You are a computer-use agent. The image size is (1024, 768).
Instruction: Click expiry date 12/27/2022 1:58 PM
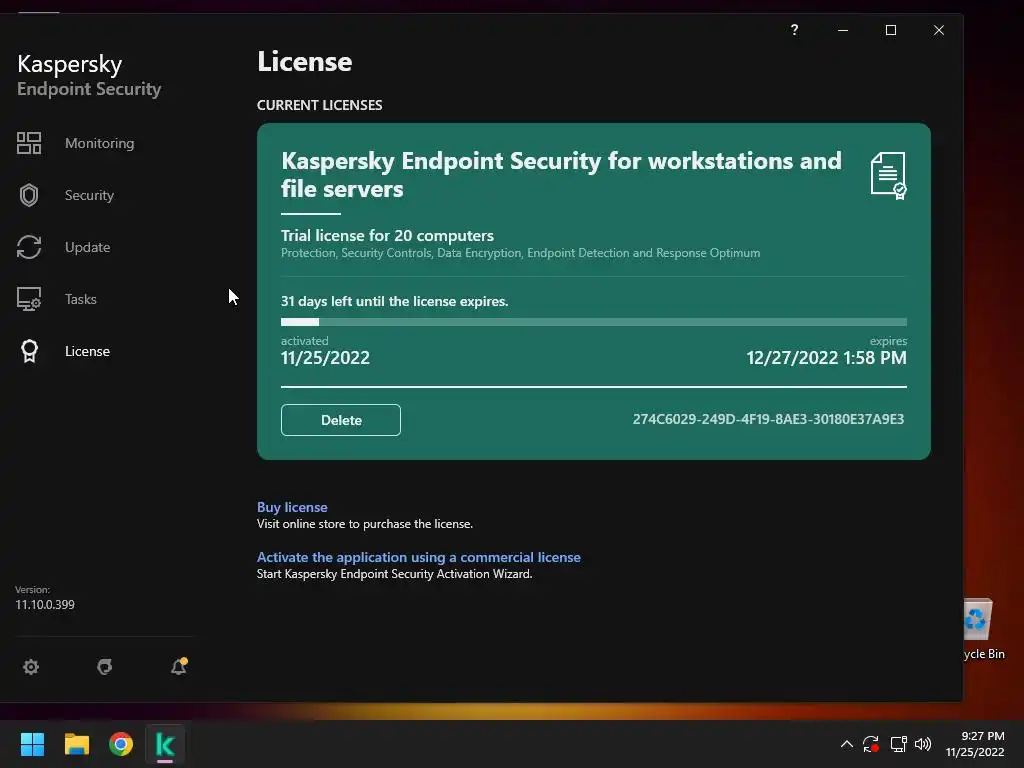click(826, 358)
